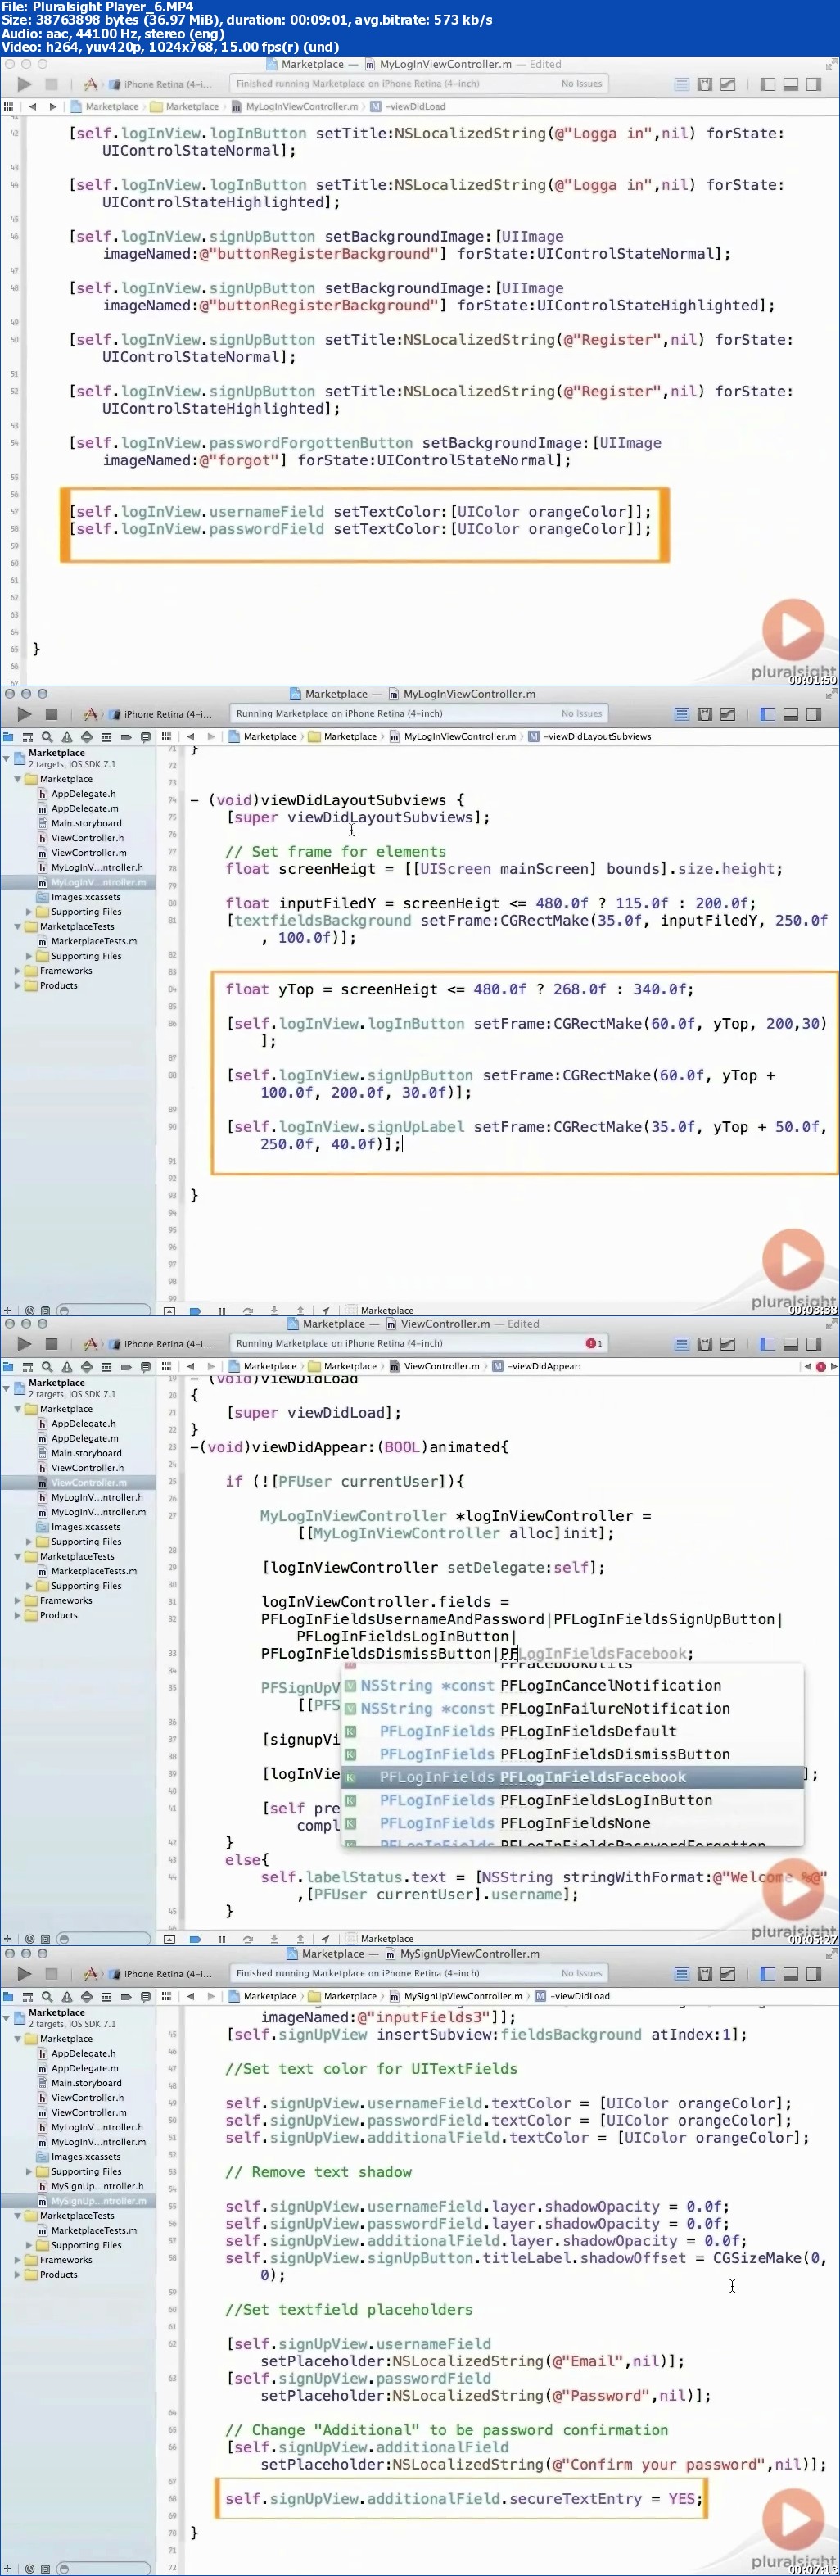840x2576 pixels.
Task: Open Assistant editor in MySignUpViewController.m window toolbar
Action: [x=704, y=1974]
